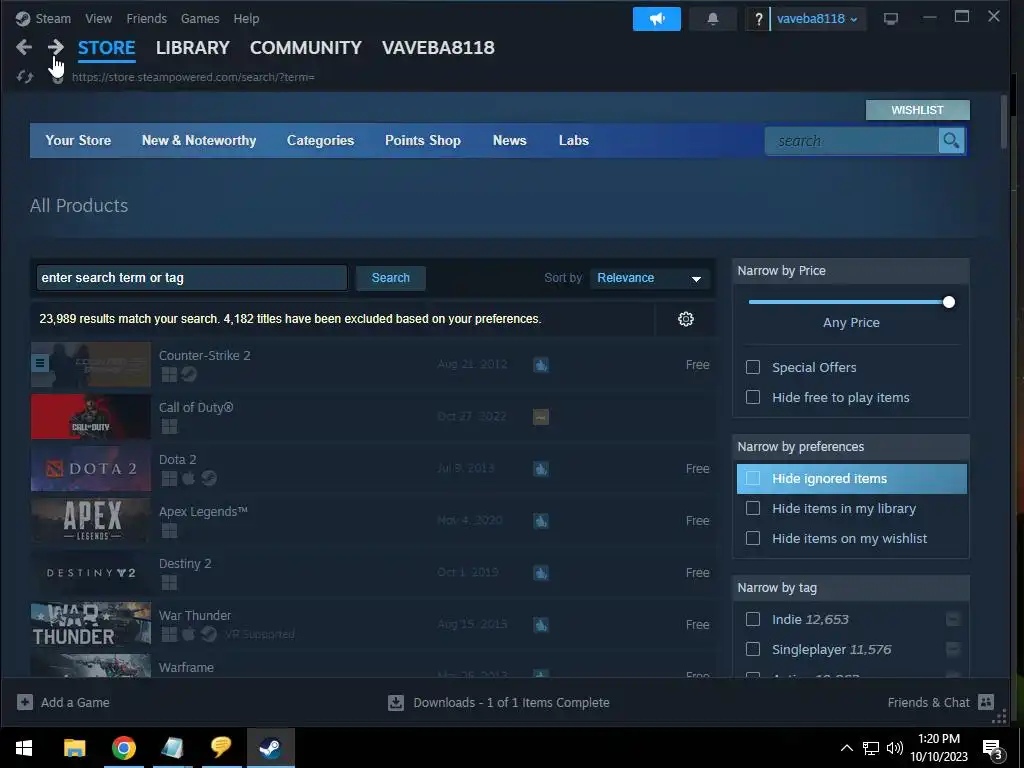Exclude the Singleplayer tag
The height and width of the screenshot is (768, 1024).
coord(953,649)
